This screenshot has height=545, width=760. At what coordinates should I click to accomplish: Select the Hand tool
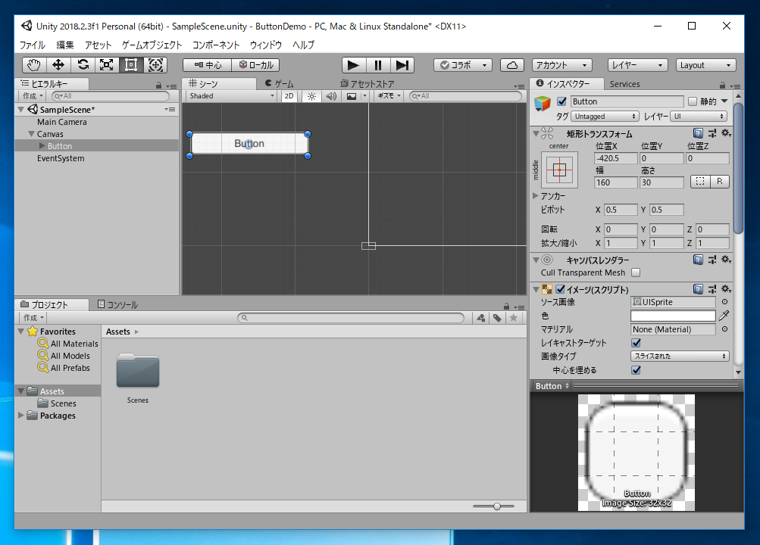tap(34, 65)
